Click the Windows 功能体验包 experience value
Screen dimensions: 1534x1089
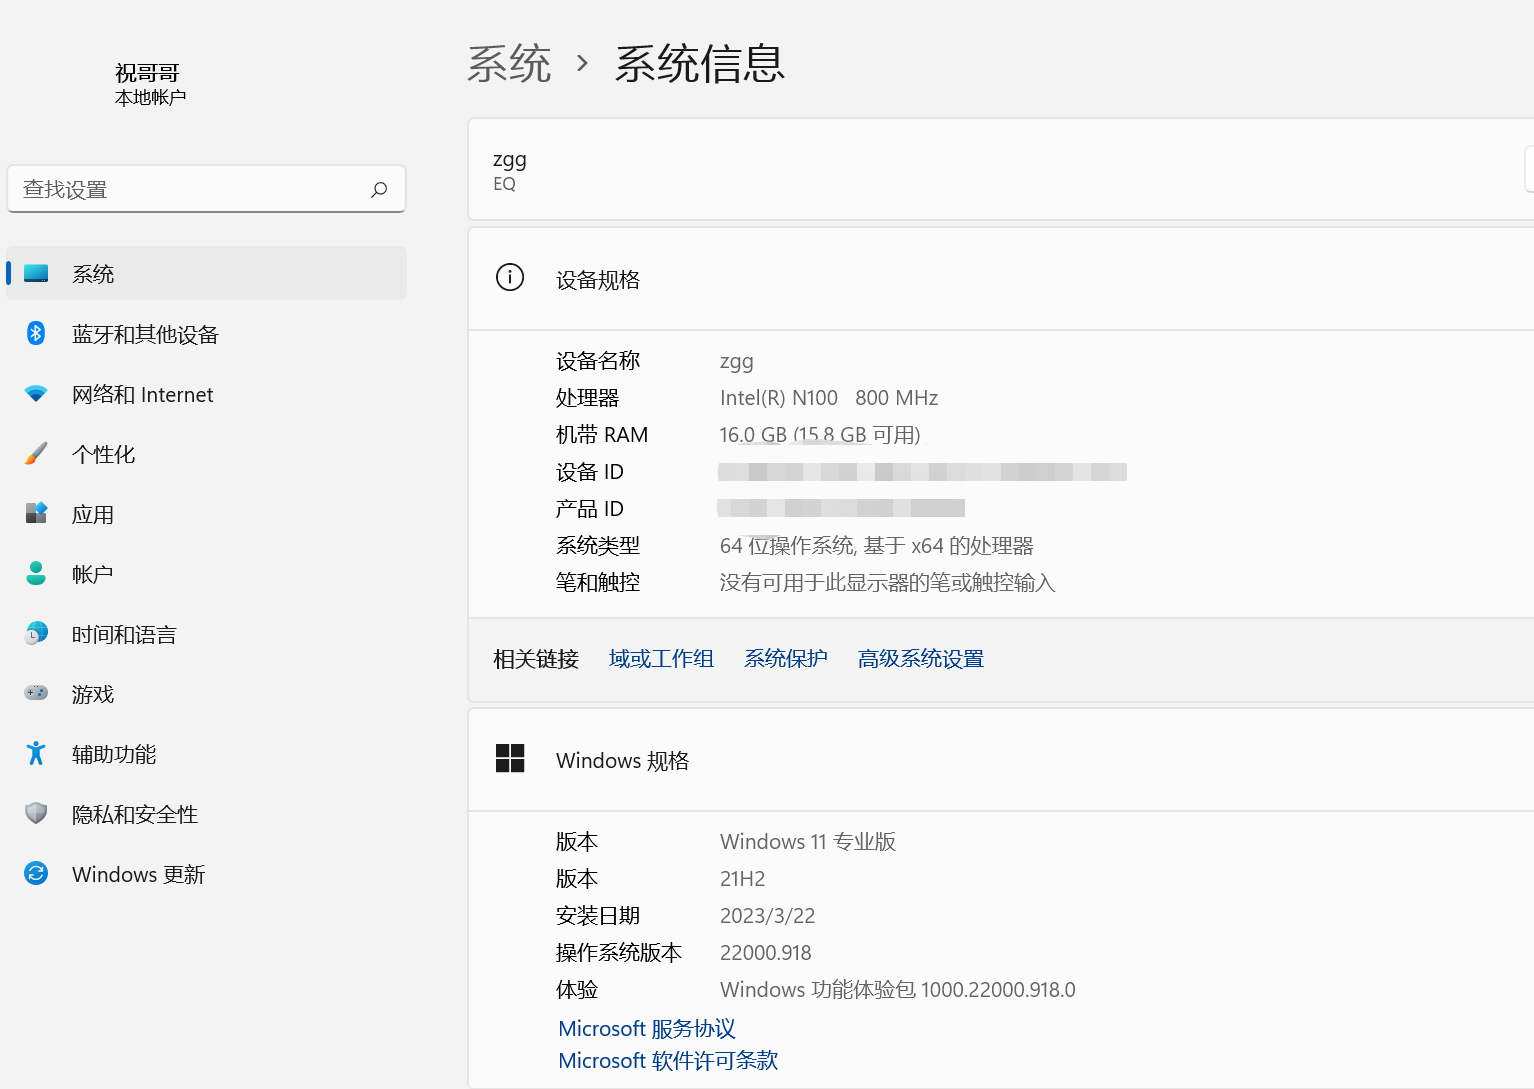click(x=898, y=990)
